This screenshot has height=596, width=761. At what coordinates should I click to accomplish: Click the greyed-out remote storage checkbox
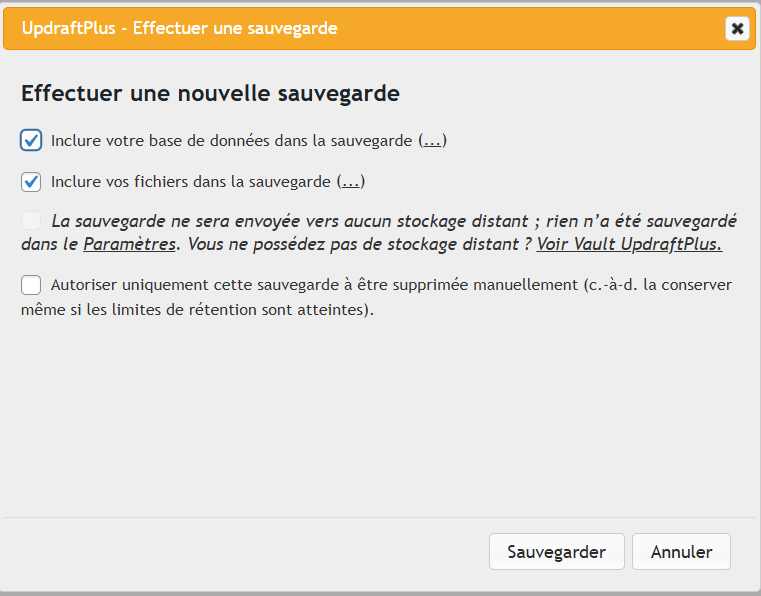click(x=31, y=220)
